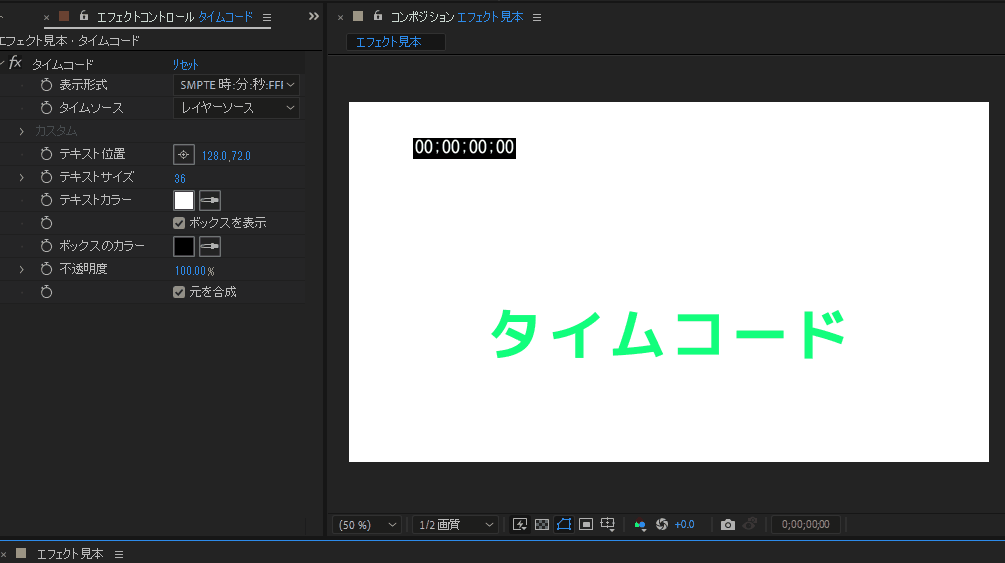Open タイムソース レイヤーソース dropdown
Screen dimensions: 1005x563
click(x=237, y=108)
